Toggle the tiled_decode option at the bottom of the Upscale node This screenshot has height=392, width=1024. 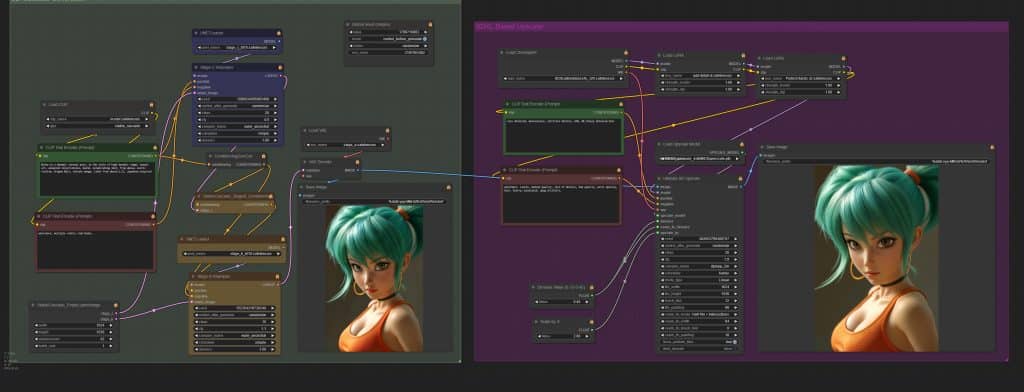point(699,349)
